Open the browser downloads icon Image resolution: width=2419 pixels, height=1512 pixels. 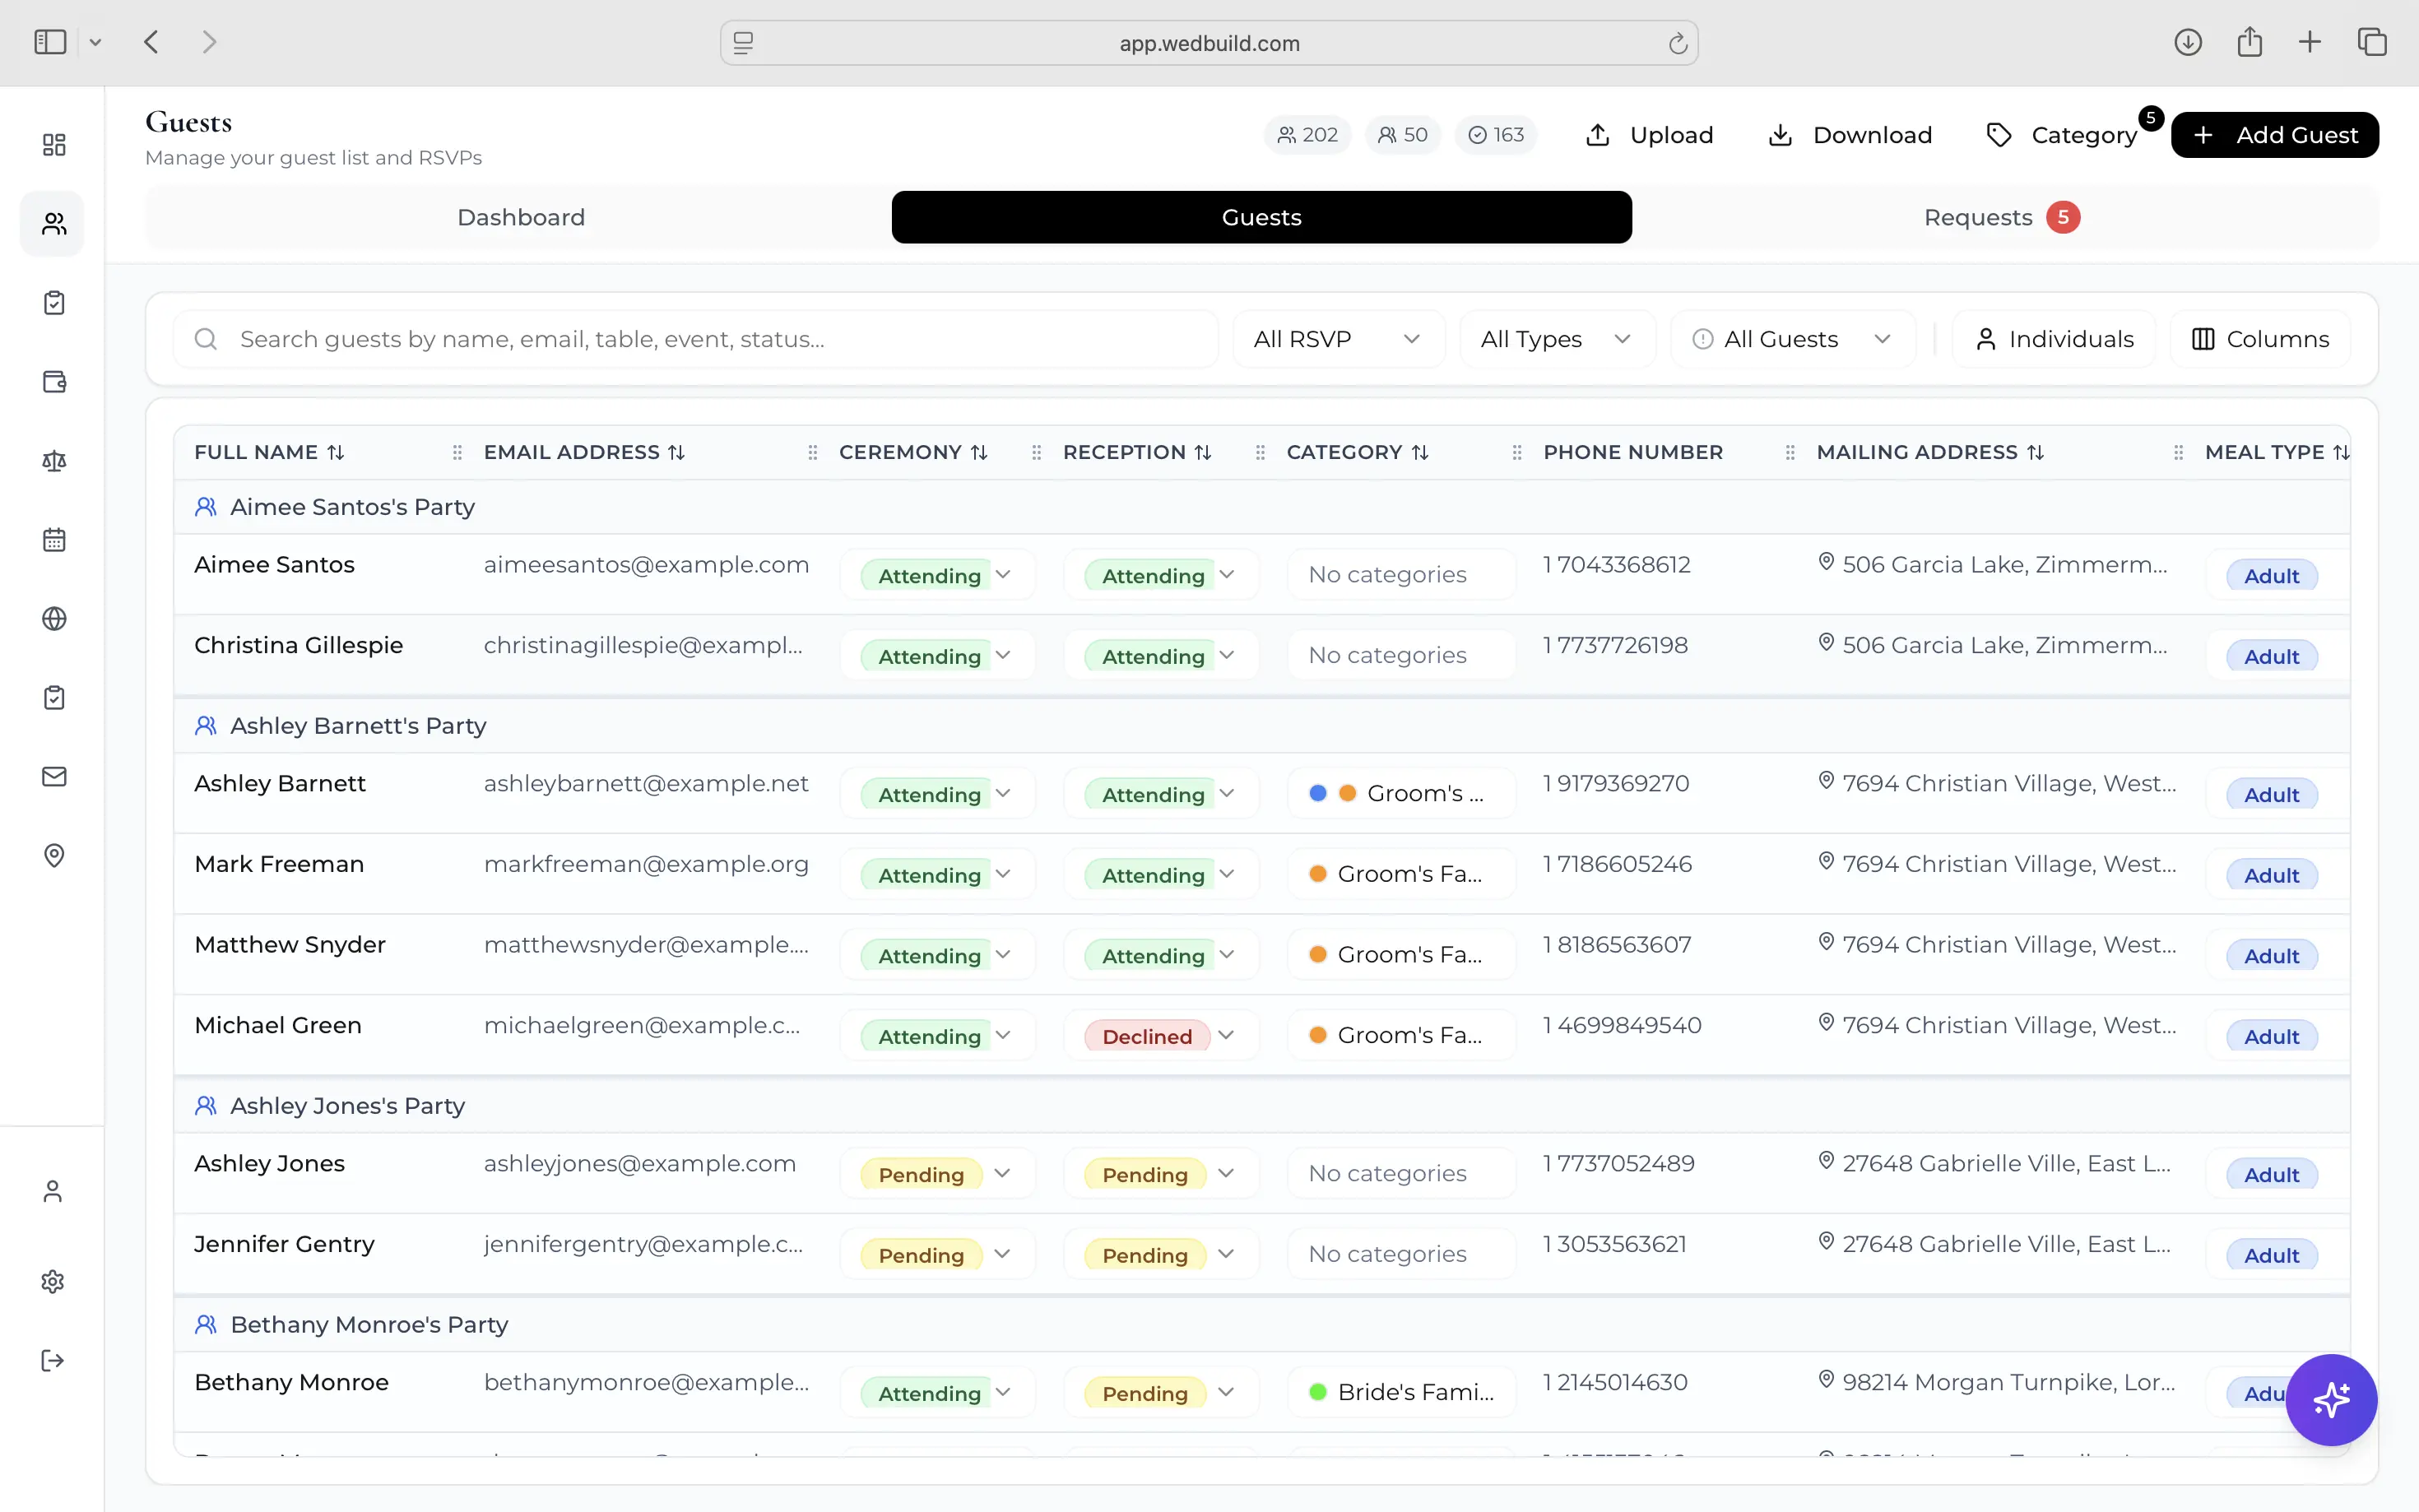click(2188, 42)
